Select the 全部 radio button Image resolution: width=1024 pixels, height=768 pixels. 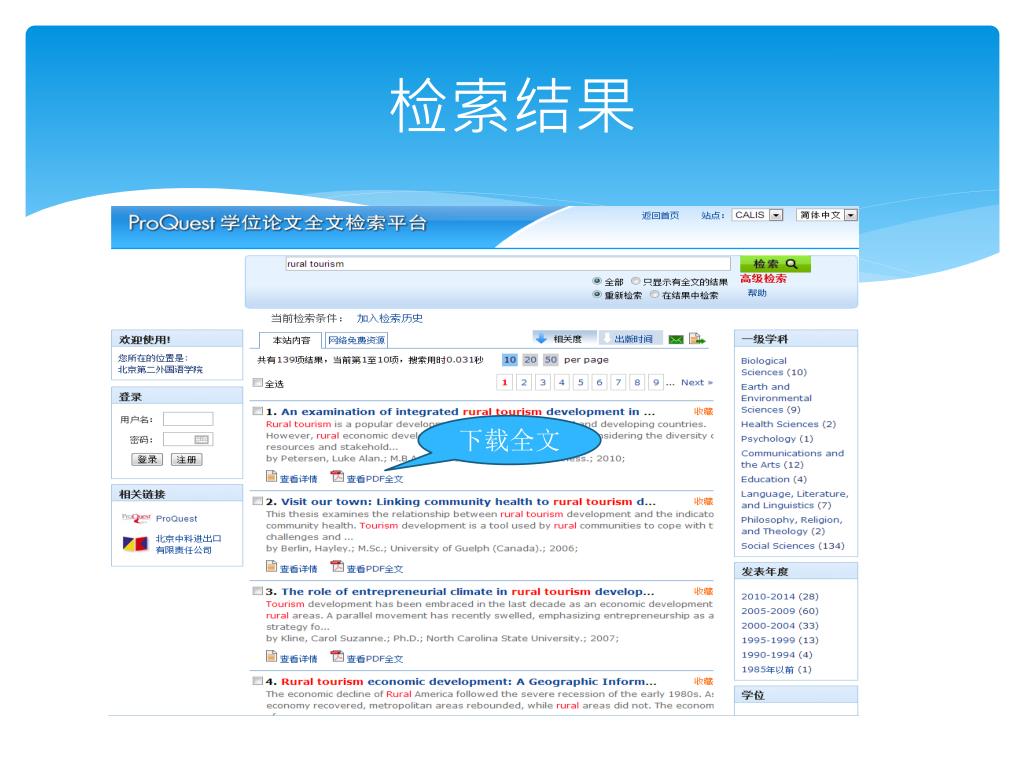597,281
